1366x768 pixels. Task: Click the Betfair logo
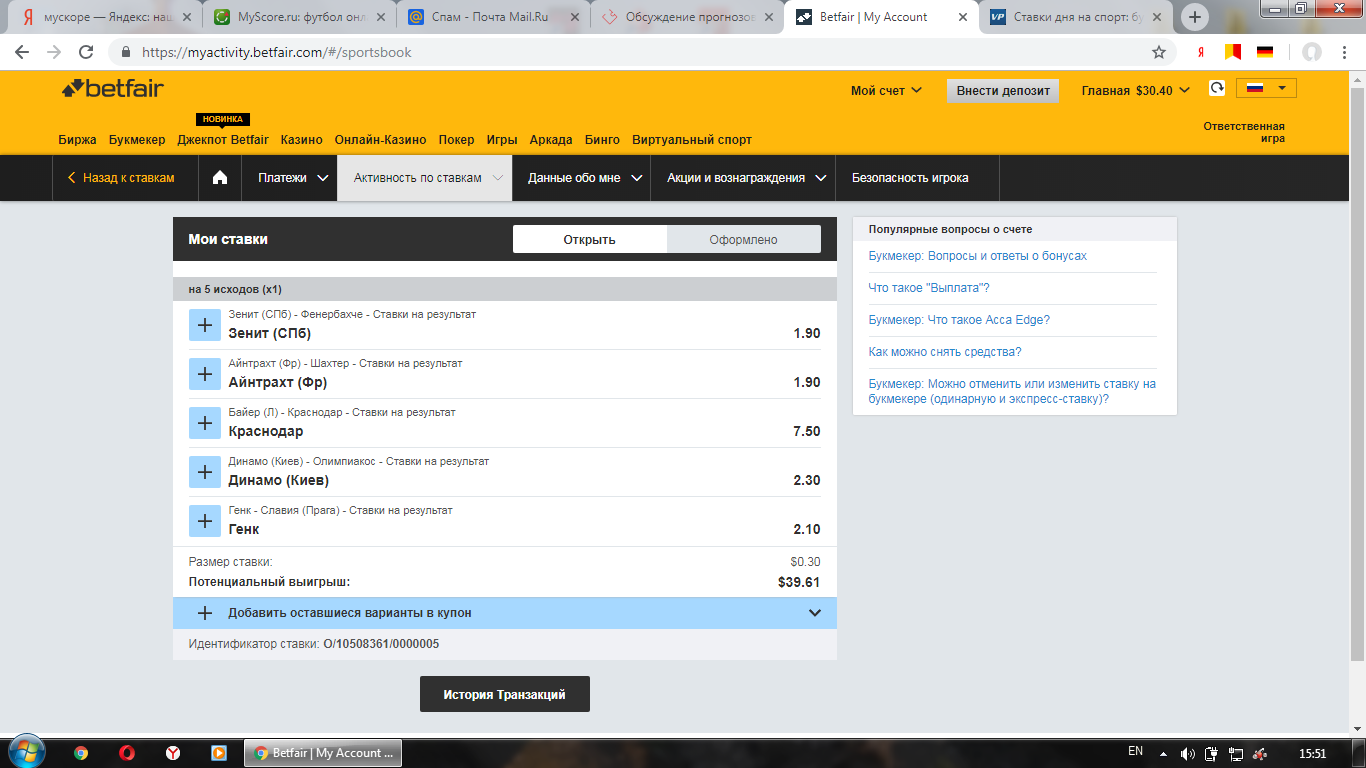113,89
